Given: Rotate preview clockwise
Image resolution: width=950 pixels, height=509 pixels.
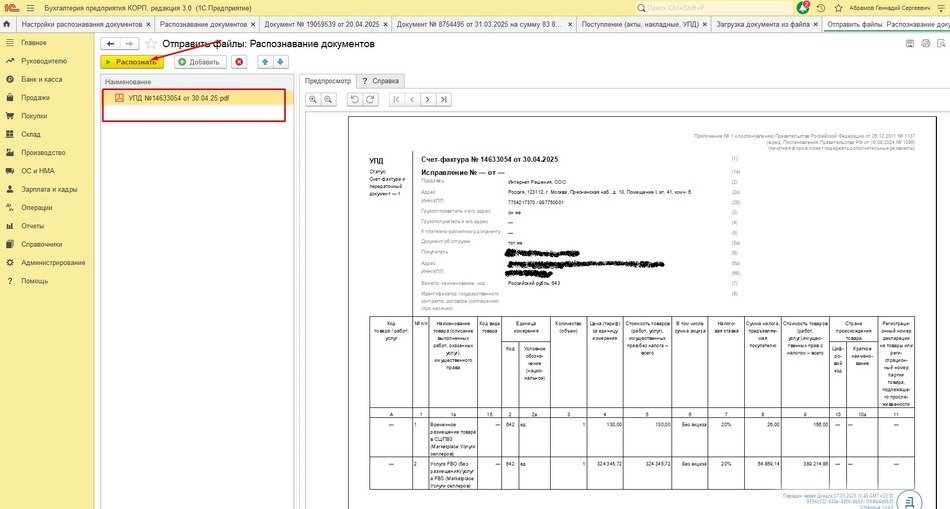Looking at the screenshot, I should pyautogui.click(x=369, y=99).
